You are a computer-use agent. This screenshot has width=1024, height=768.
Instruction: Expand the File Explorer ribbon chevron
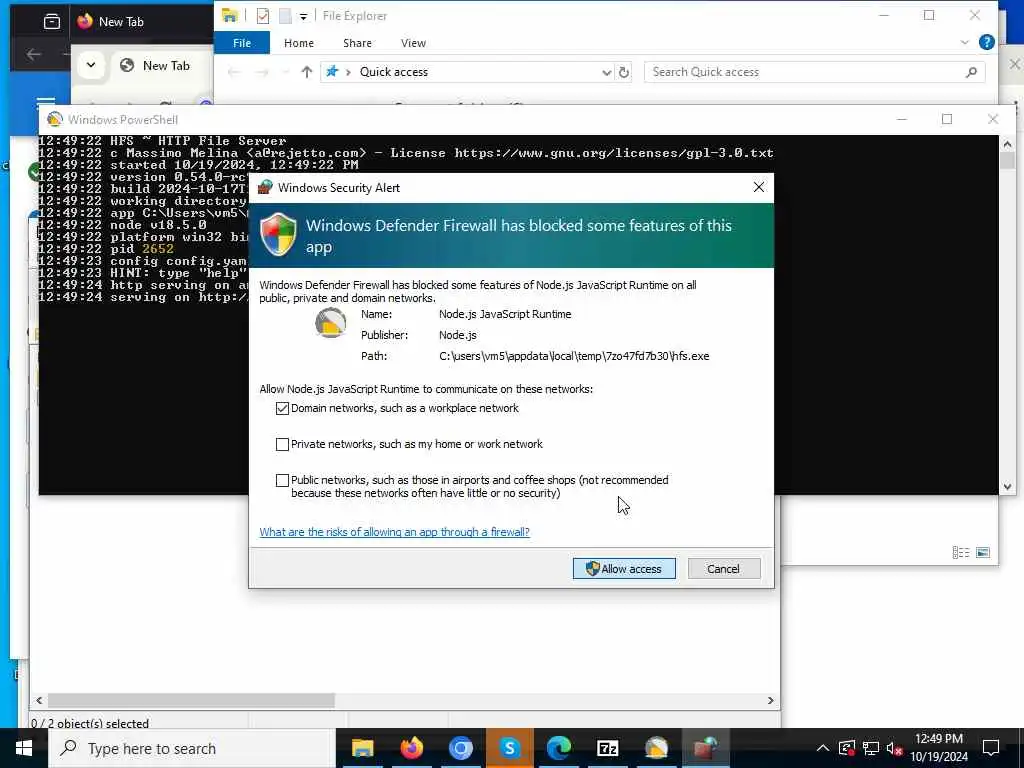965,42
